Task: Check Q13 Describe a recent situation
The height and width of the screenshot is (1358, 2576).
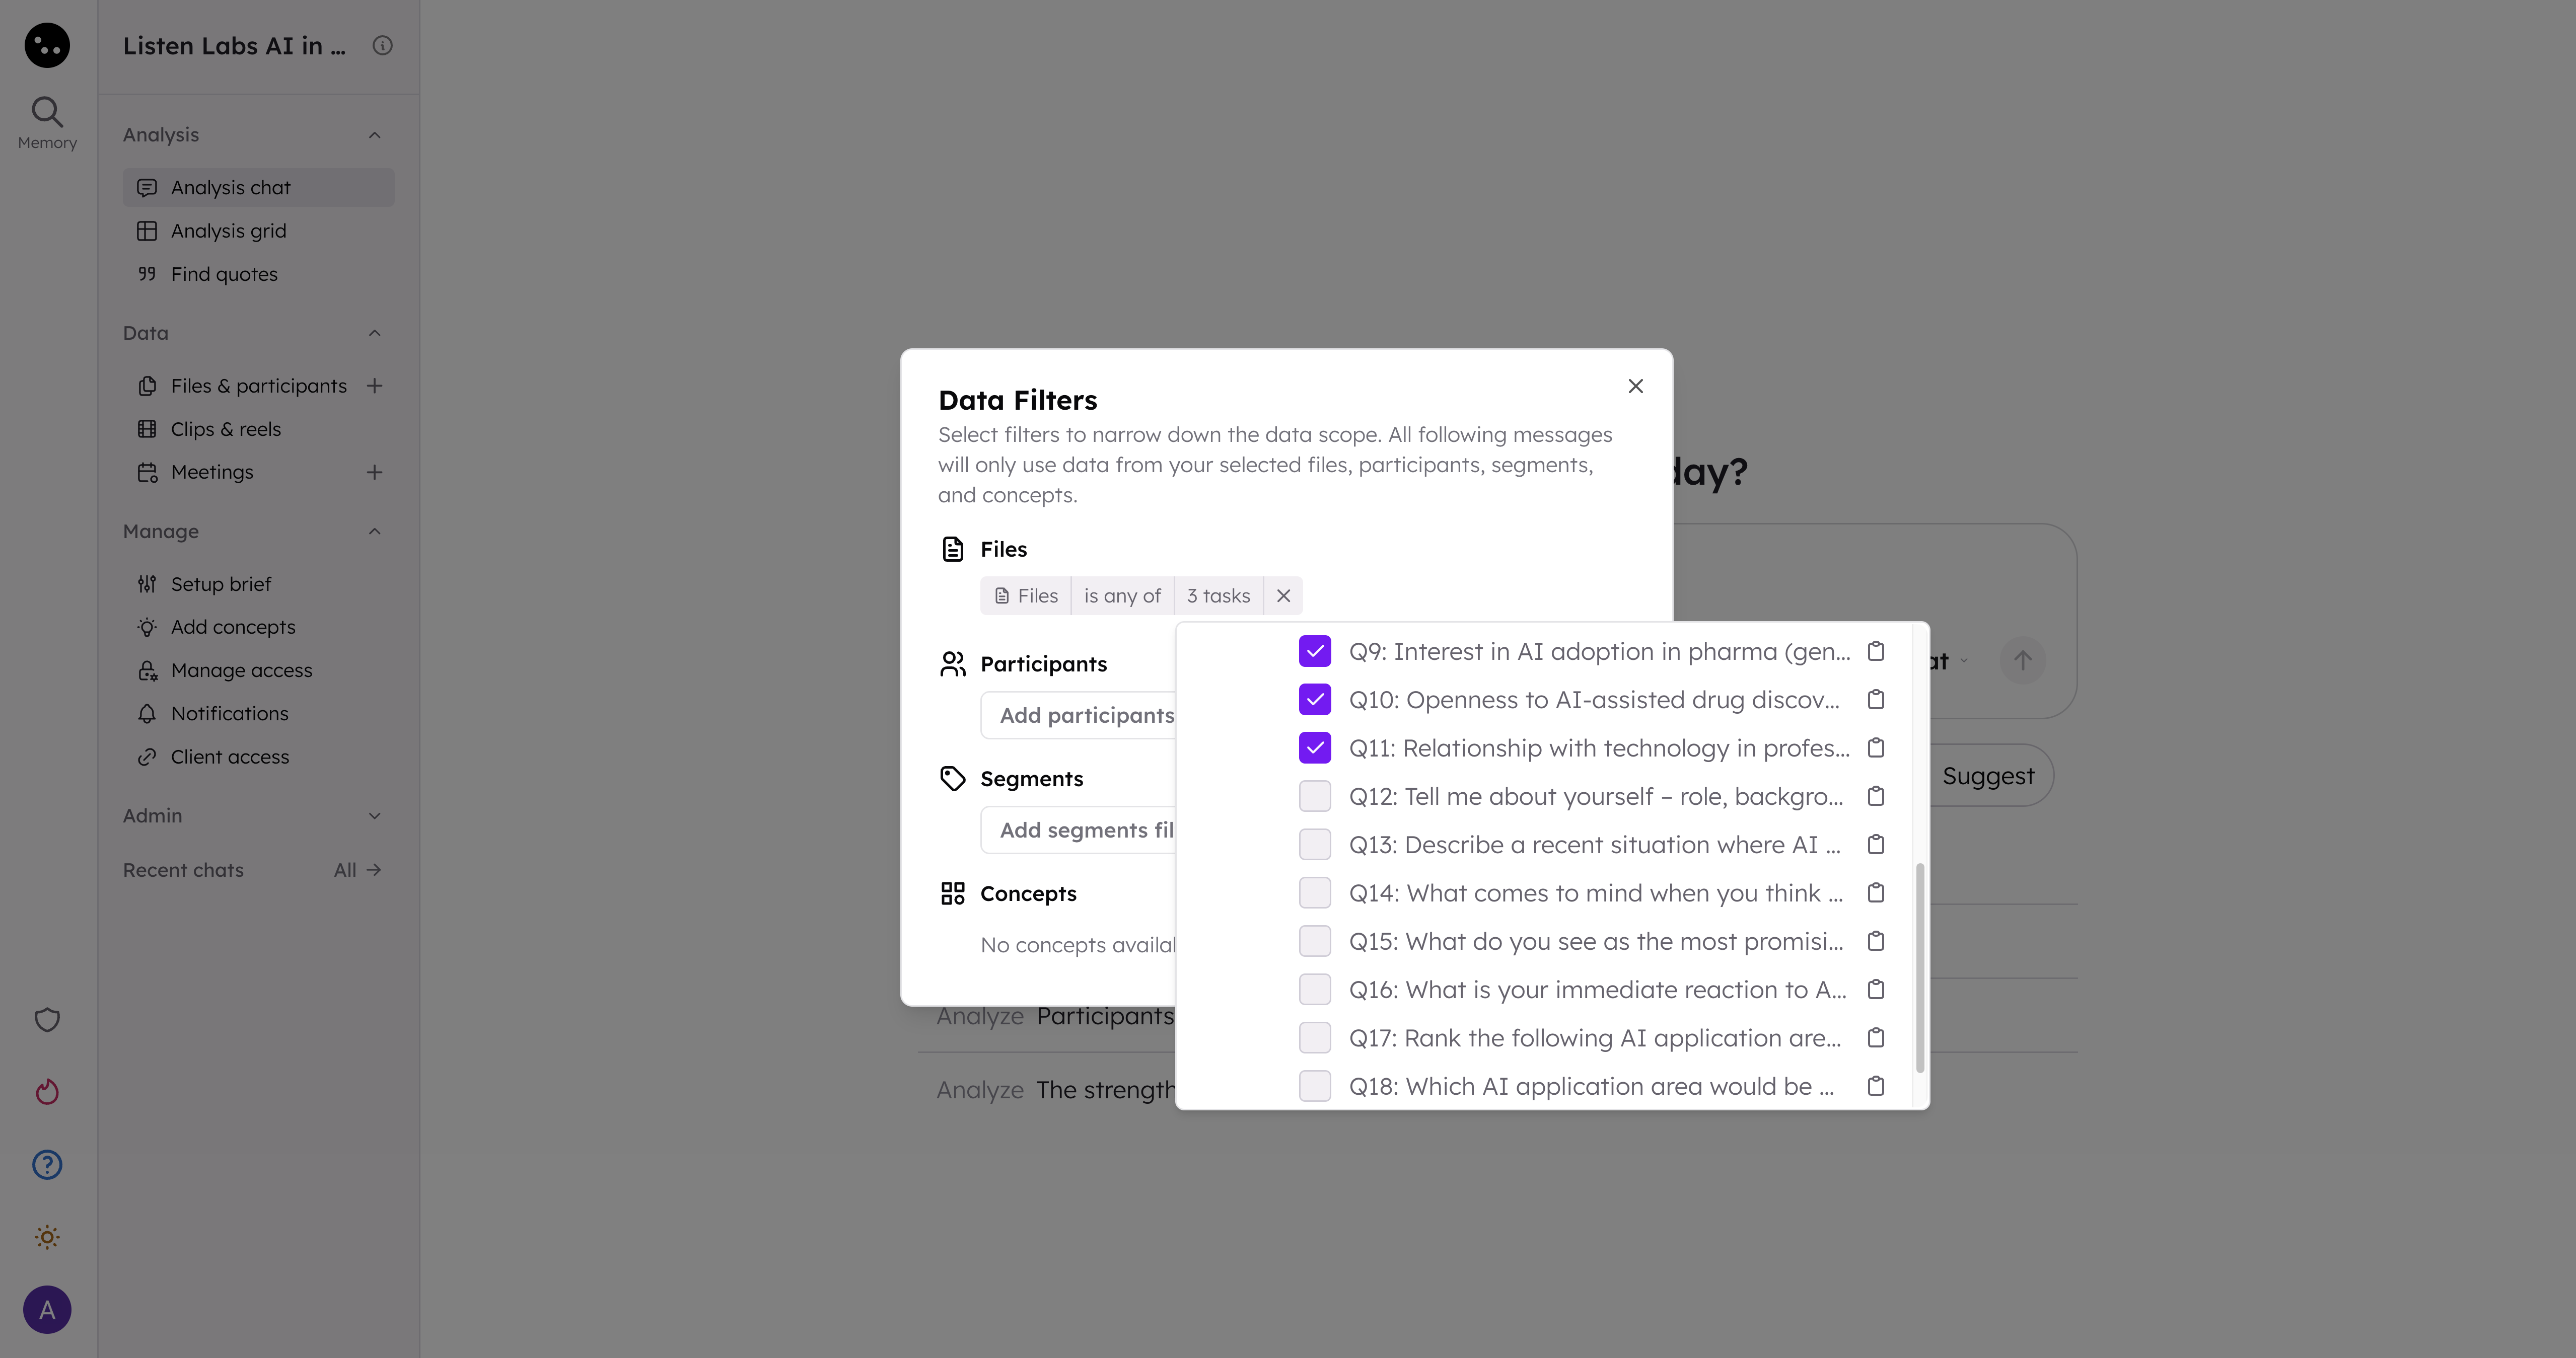Action: [1315, 845]
